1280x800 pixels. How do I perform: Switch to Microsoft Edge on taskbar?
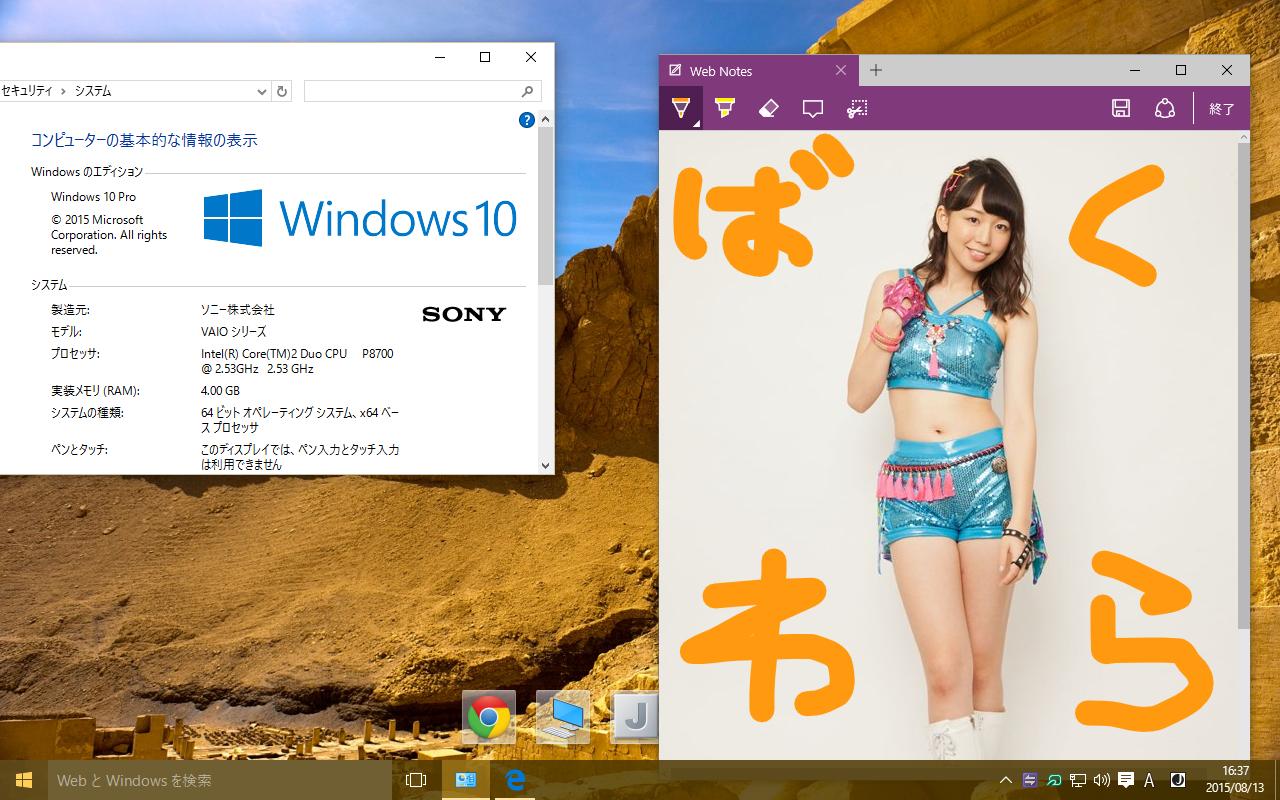coord(516,780)
